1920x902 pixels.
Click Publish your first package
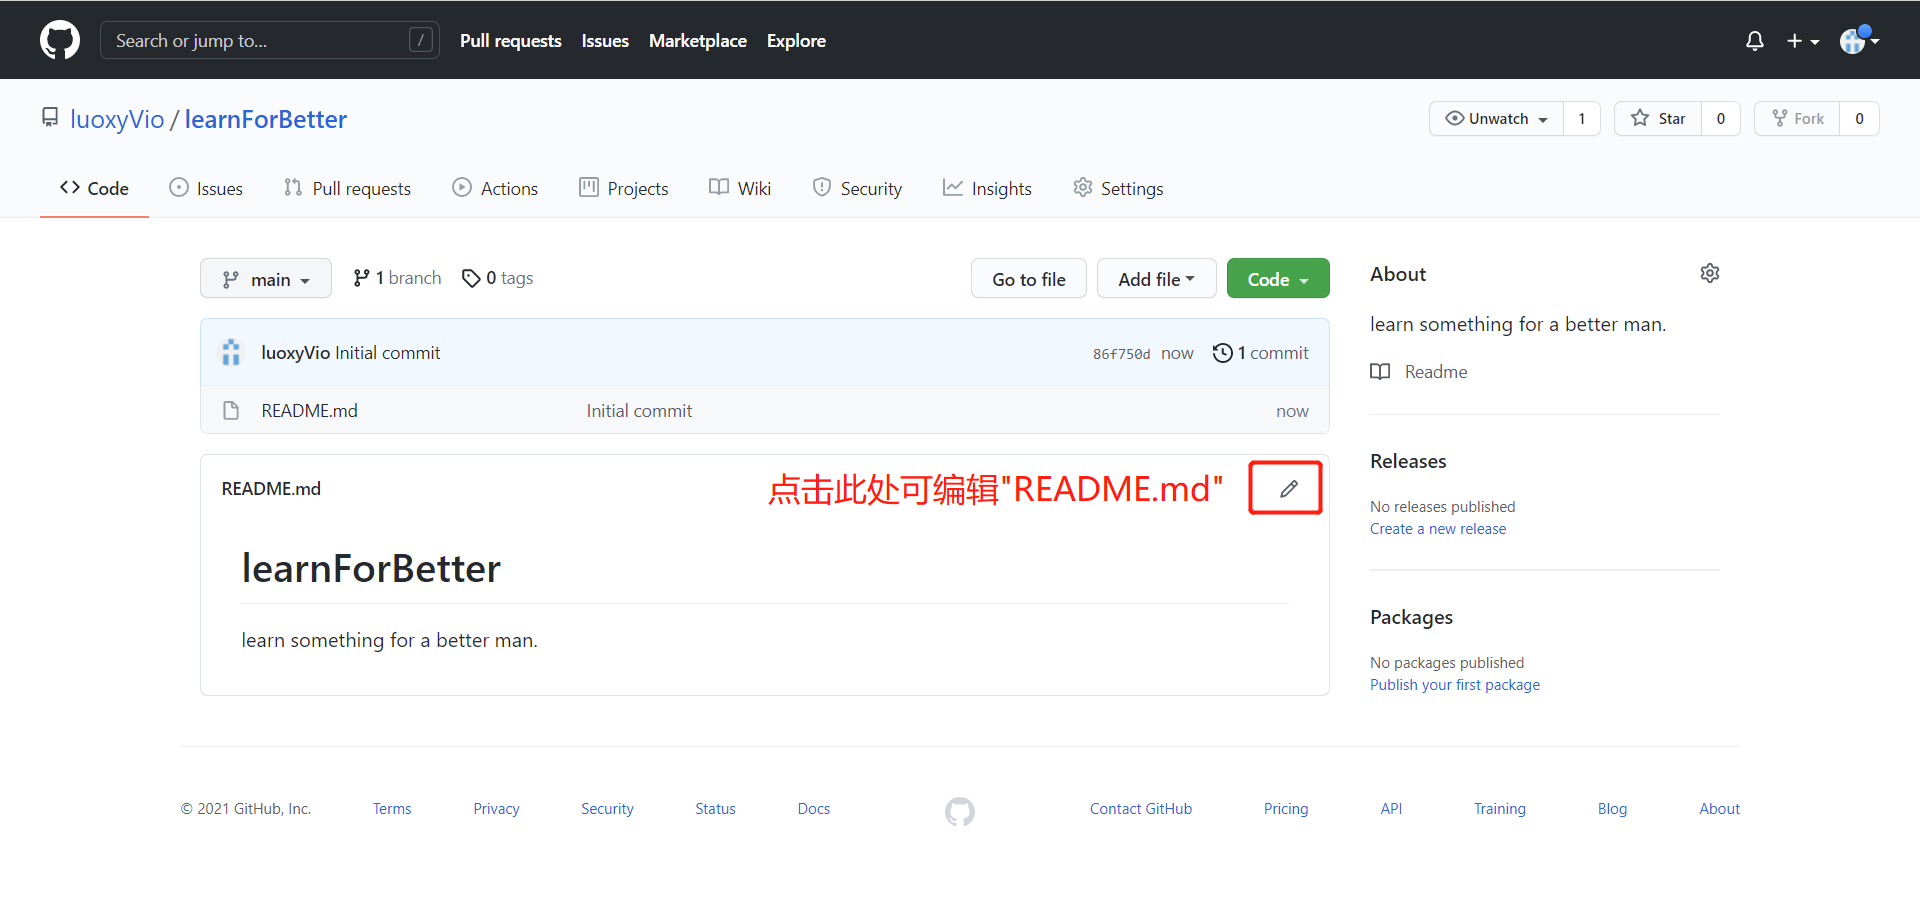[1455, 685]
